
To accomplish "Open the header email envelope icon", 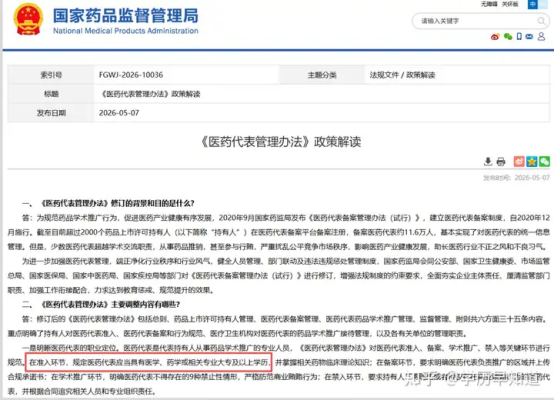I will (529, 36).
